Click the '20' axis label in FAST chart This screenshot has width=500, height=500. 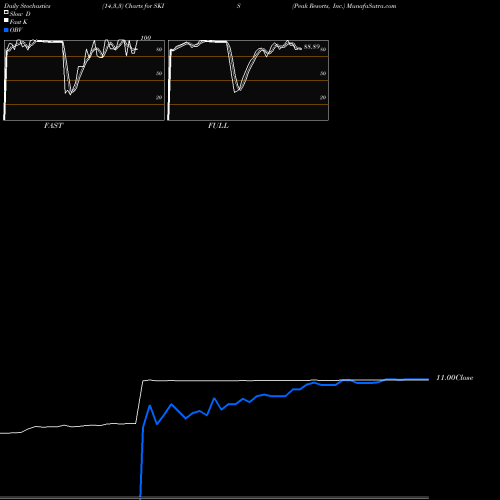[x=159, y=97]
